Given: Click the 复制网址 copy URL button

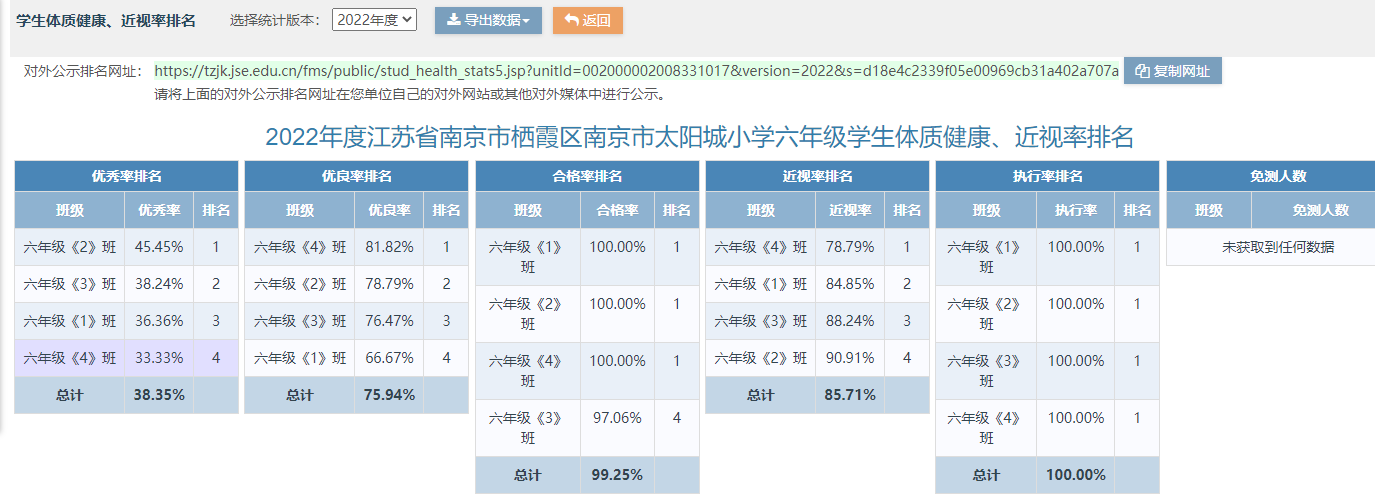Looking at the screenshot, I should [x=1173, y=71].
